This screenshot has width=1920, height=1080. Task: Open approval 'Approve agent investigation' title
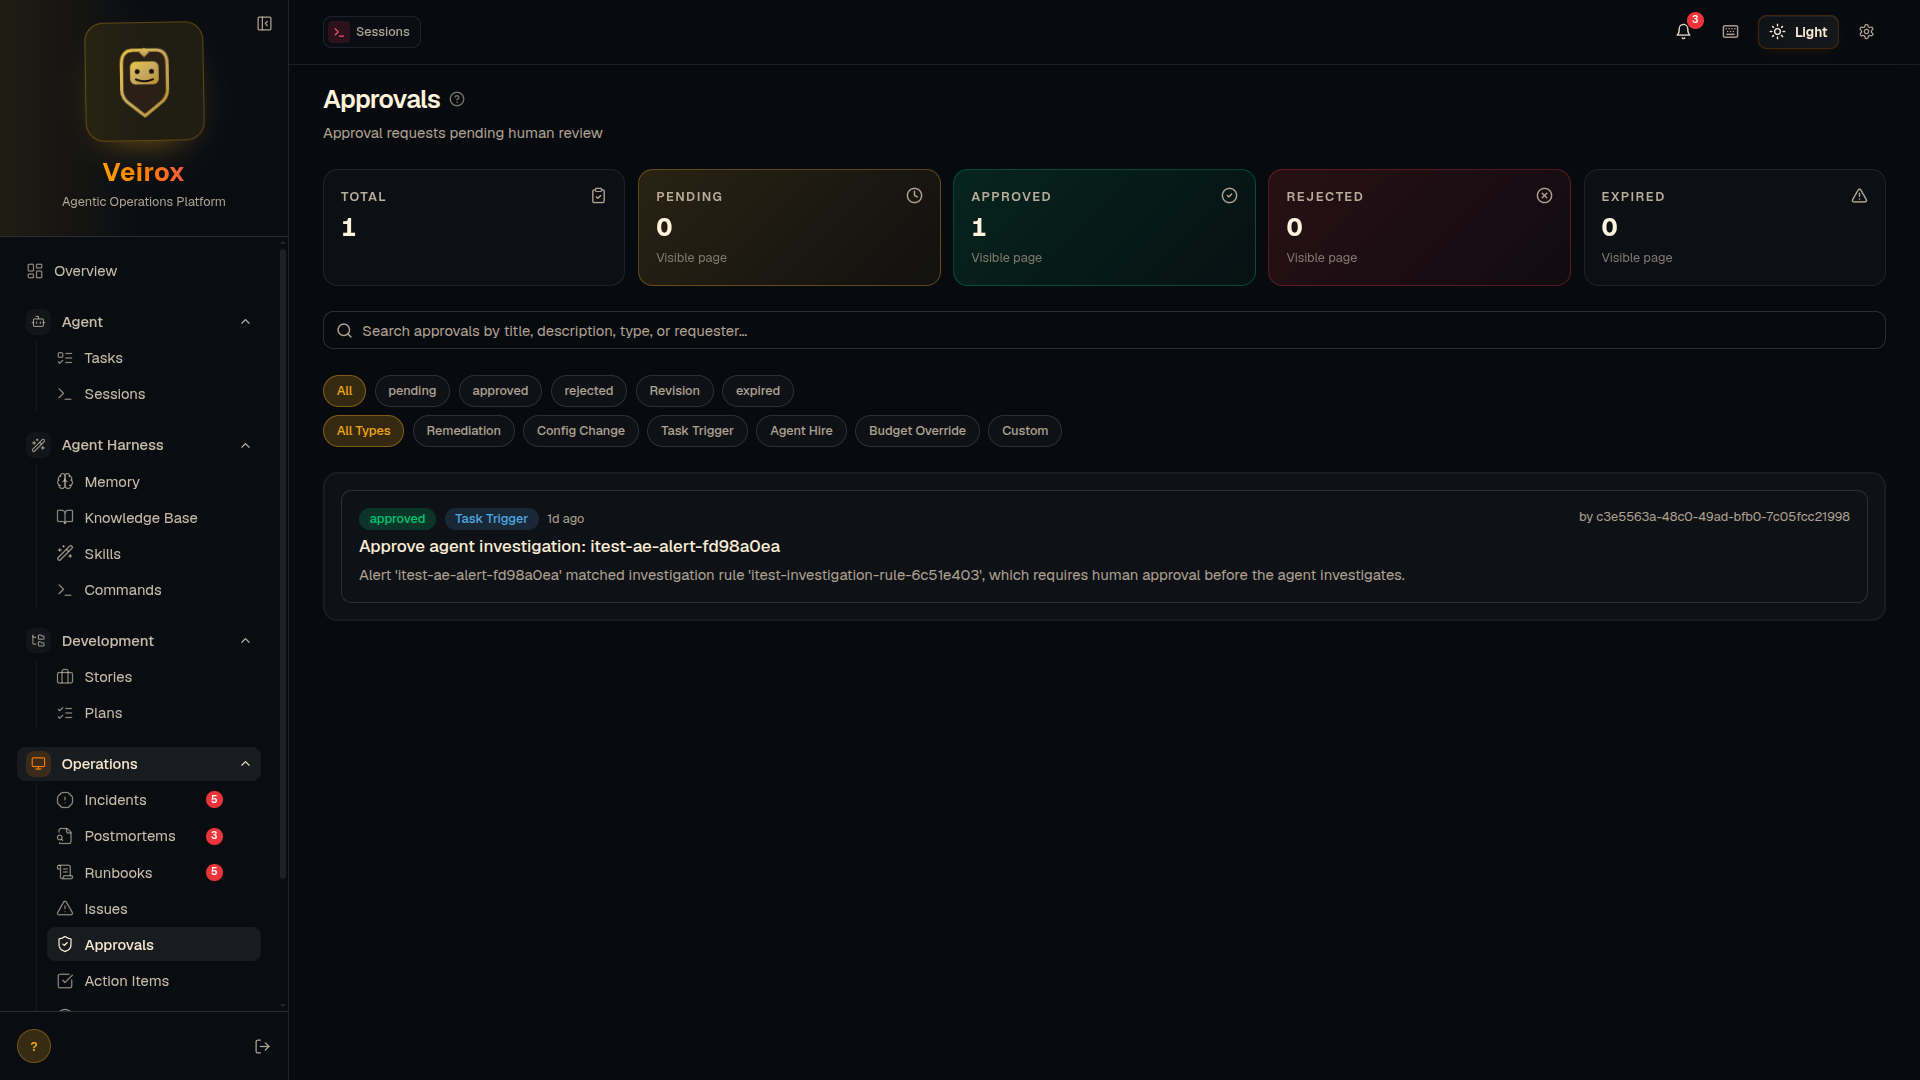tap(569, 546)
